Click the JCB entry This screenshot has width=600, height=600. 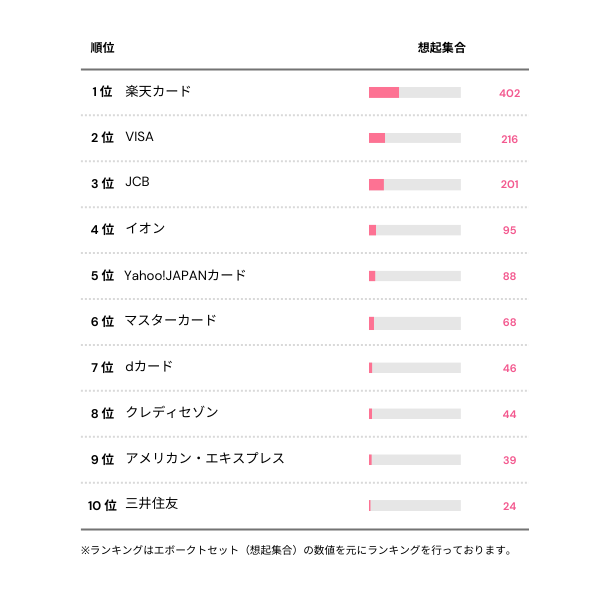(137, 184)
